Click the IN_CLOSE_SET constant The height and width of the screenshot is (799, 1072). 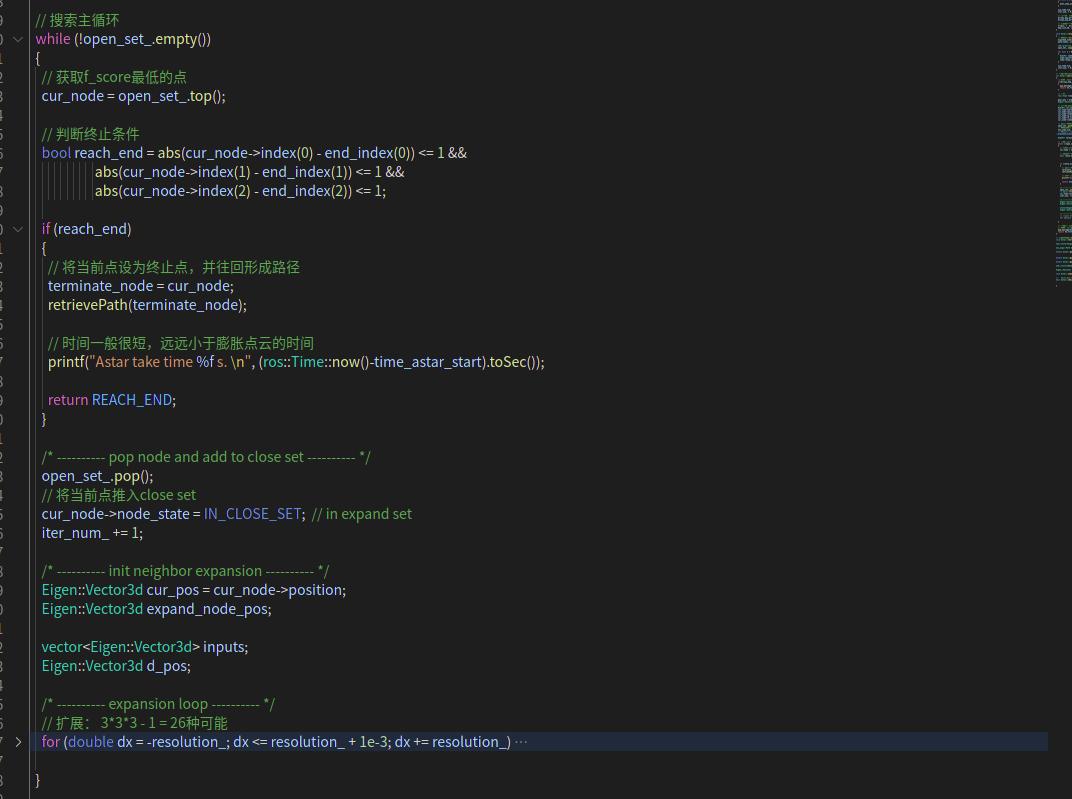click(x=252, y=514)
